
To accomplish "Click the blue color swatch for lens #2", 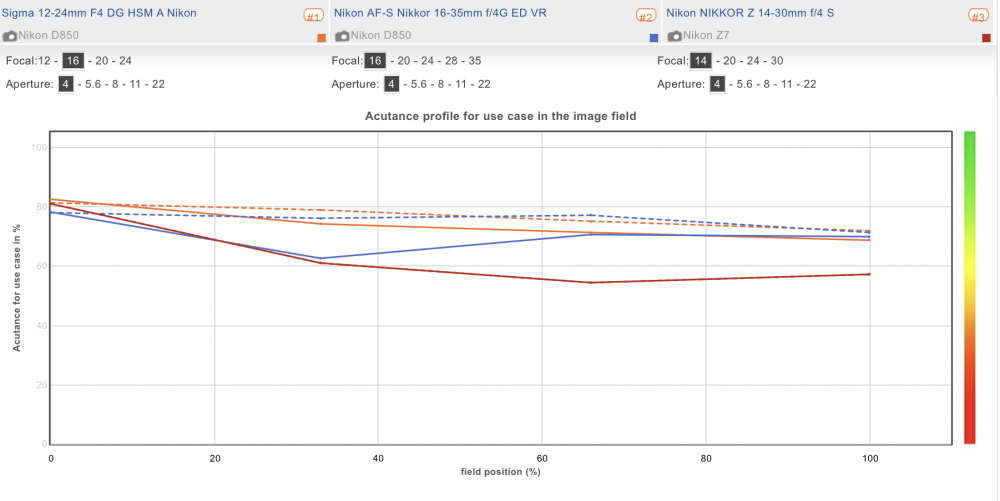I will (x=654, y=38).
